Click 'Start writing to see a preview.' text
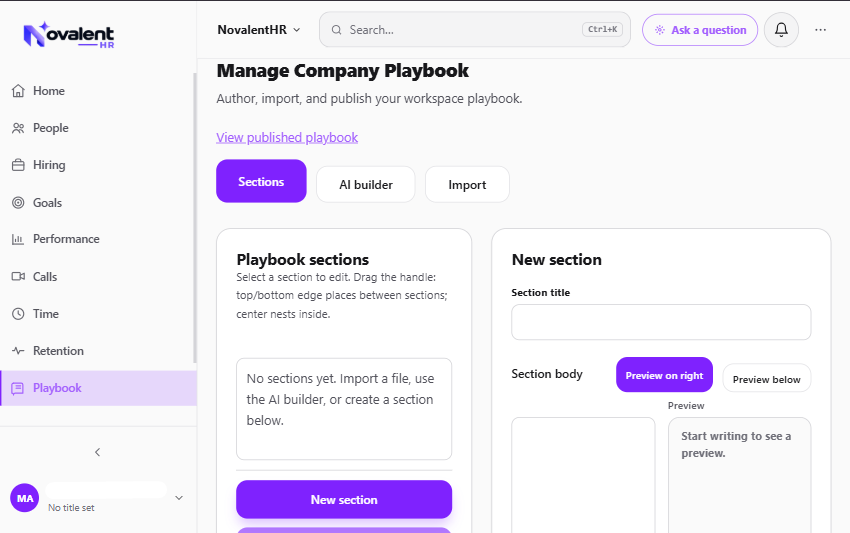The image size is (850, 533). (736, 445)
